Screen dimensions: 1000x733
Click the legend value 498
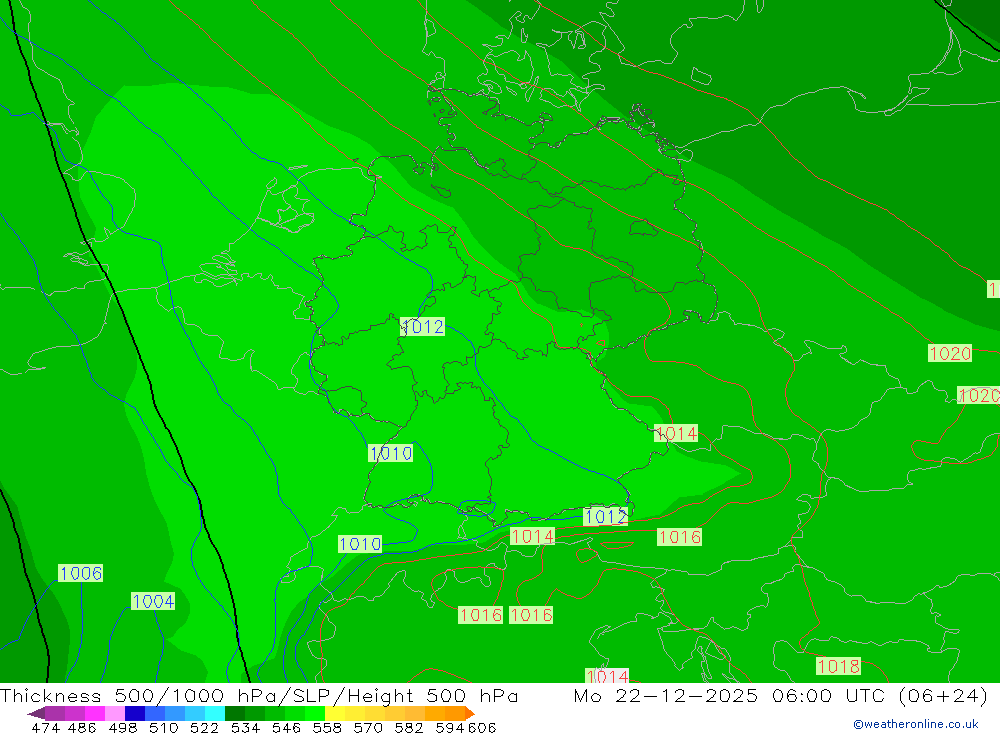click(123, 727)
